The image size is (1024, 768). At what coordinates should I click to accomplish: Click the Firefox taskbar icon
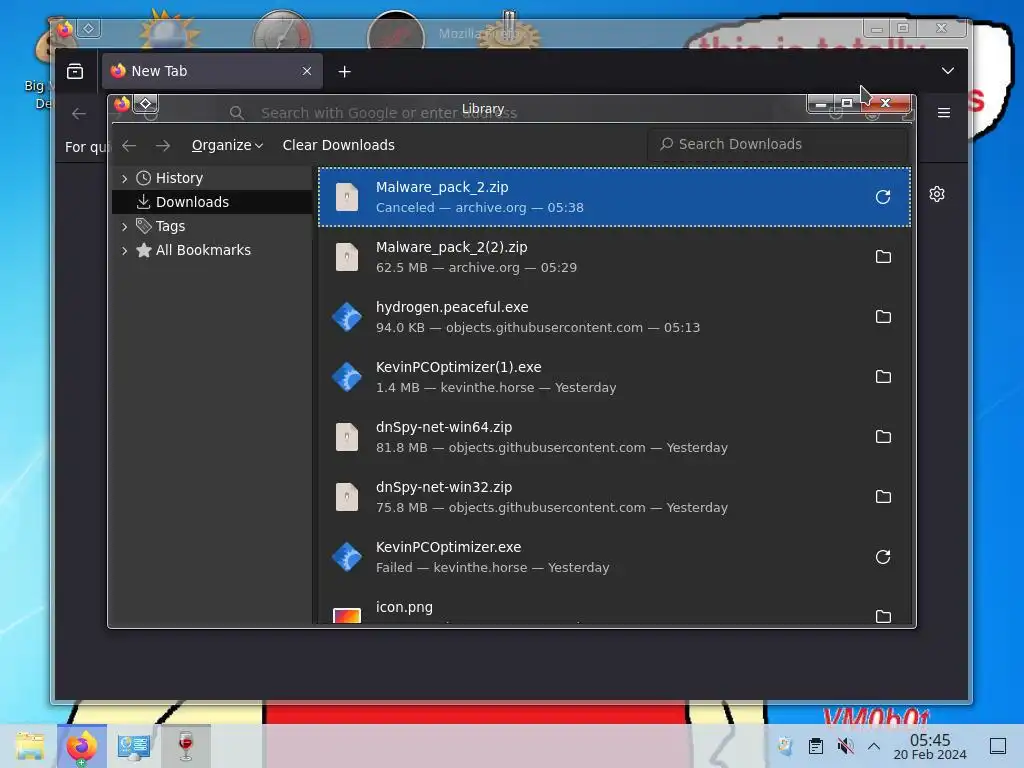81,746
